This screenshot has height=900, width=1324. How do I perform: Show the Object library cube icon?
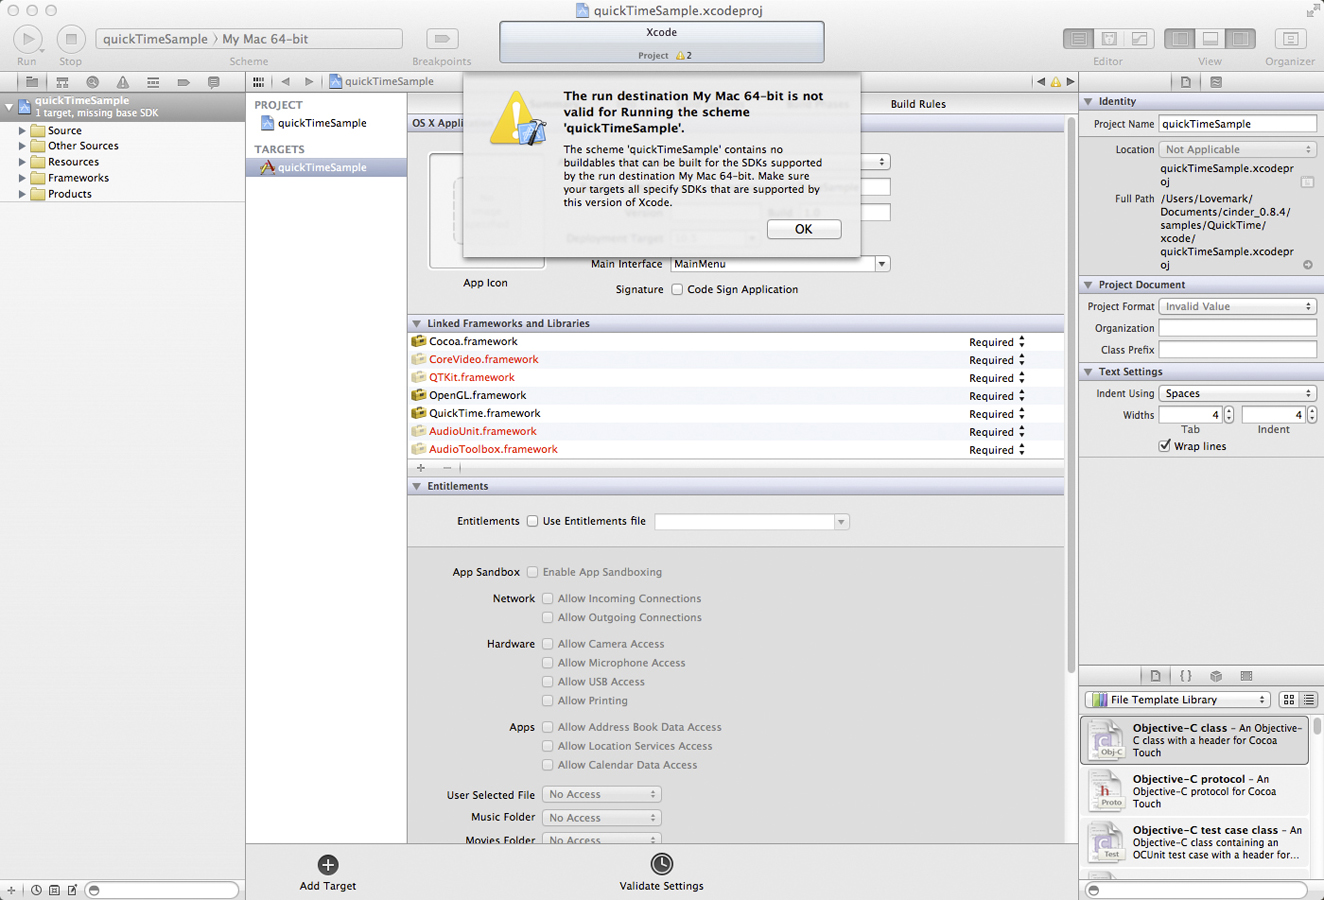[1216, 676]
